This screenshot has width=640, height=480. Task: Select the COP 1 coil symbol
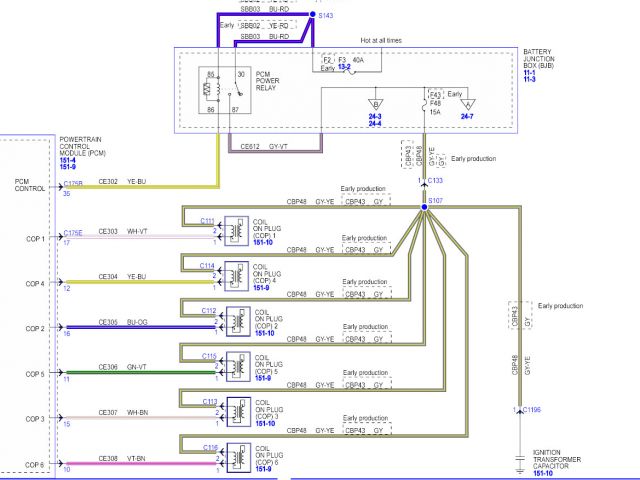(238, 231)
